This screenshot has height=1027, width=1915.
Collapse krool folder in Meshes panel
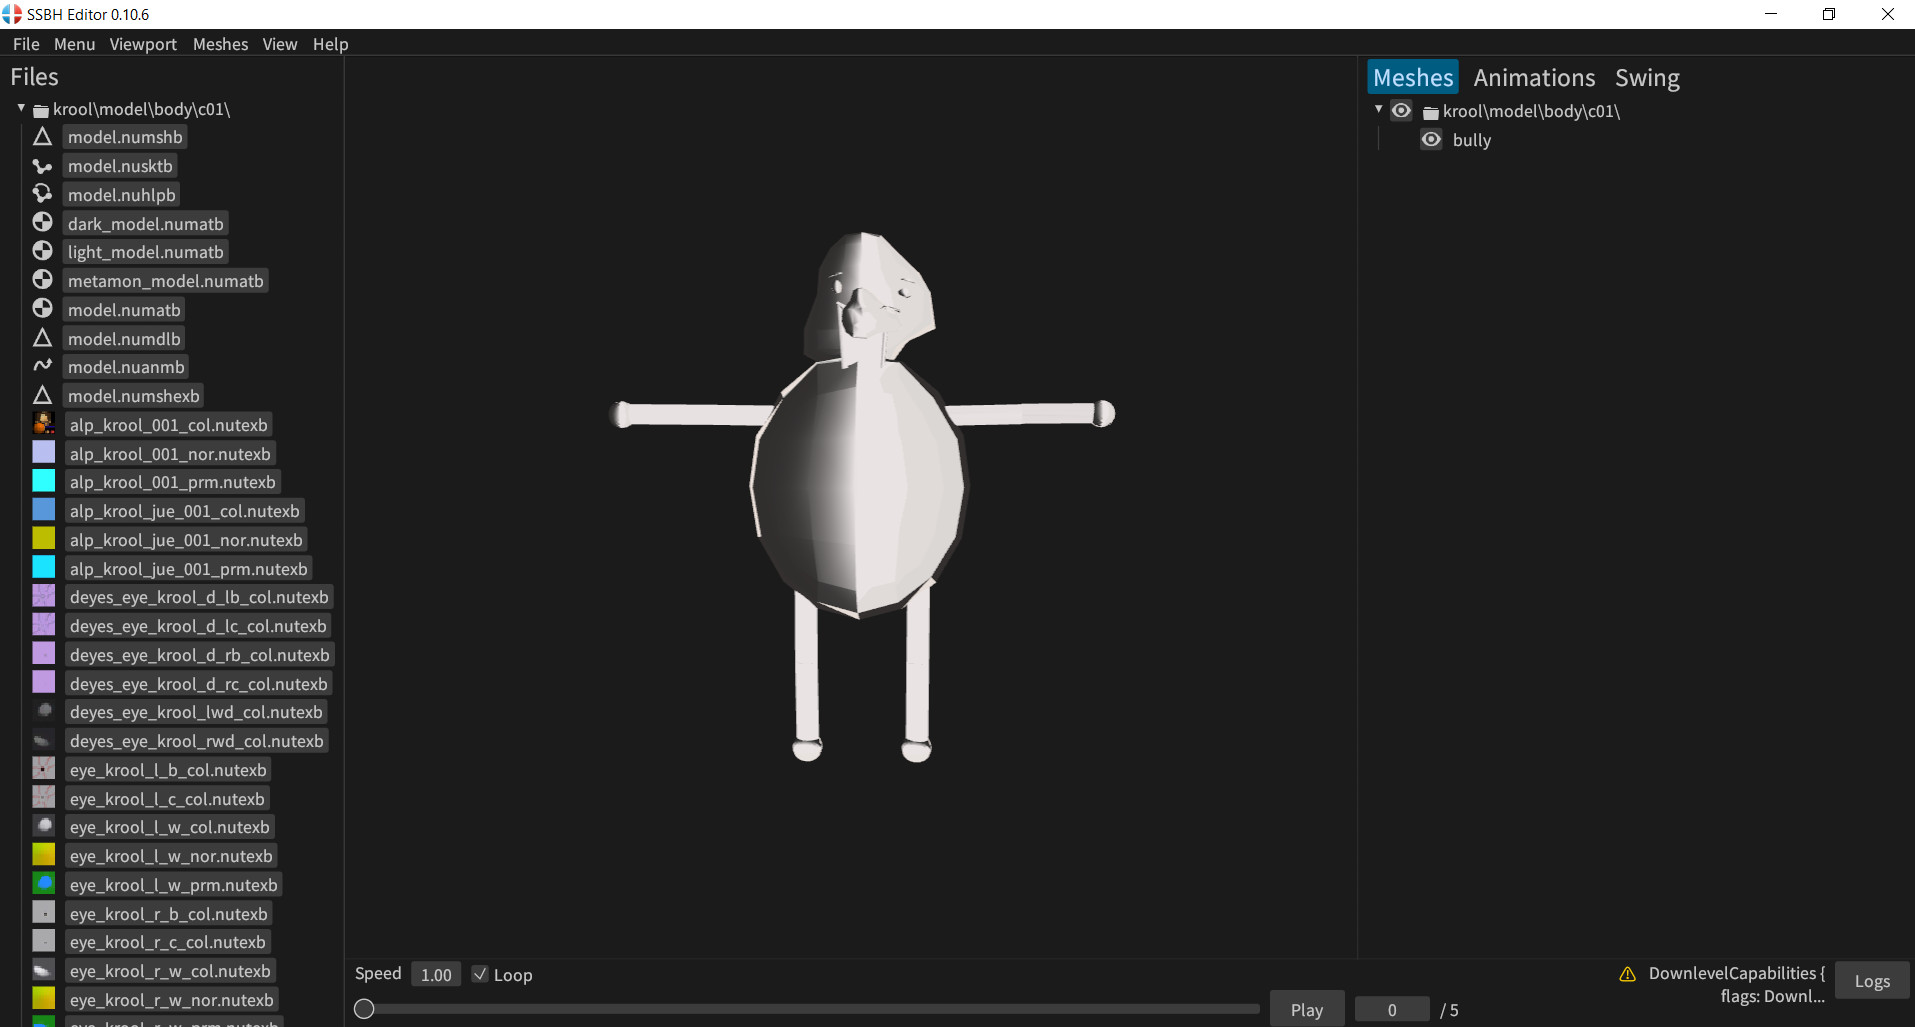pos(1379,109)
